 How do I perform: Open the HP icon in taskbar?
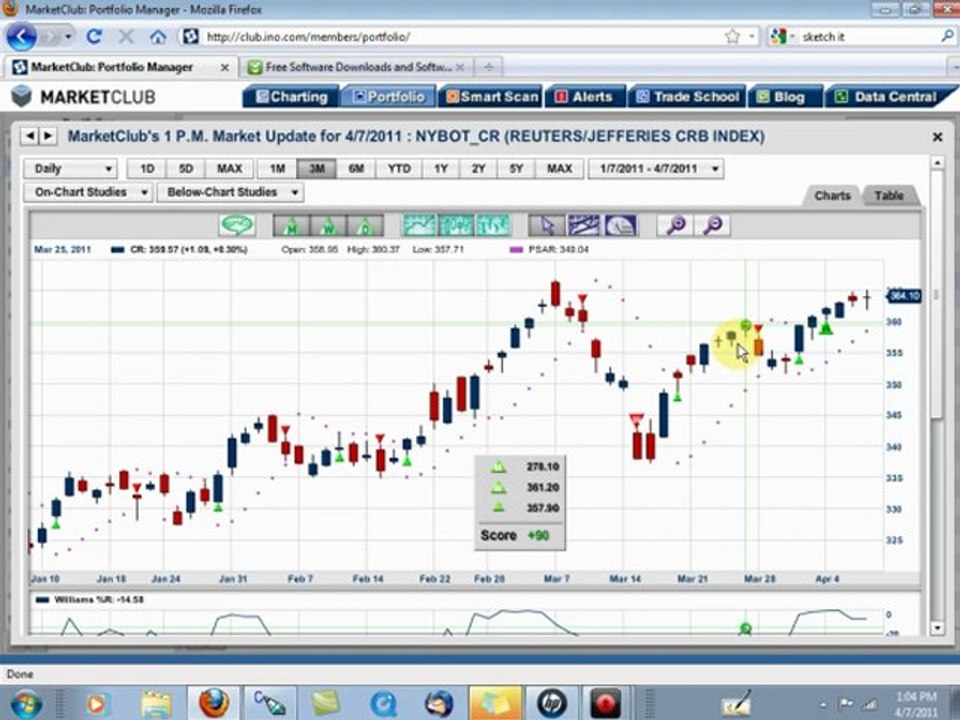tap(552, 704)
